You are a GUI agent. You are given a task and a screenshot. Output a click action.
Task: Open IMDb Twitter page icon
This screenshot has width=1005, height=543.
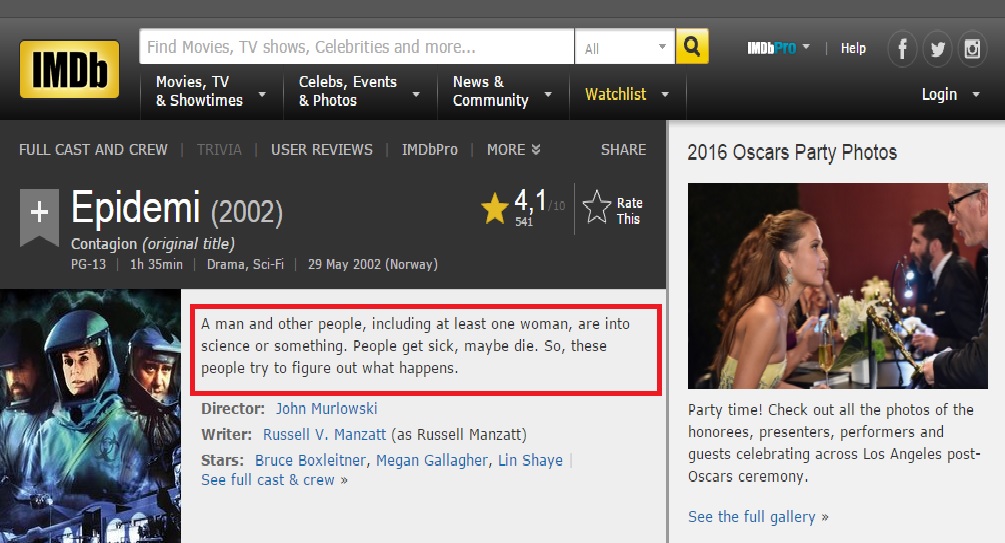point(938,49)
